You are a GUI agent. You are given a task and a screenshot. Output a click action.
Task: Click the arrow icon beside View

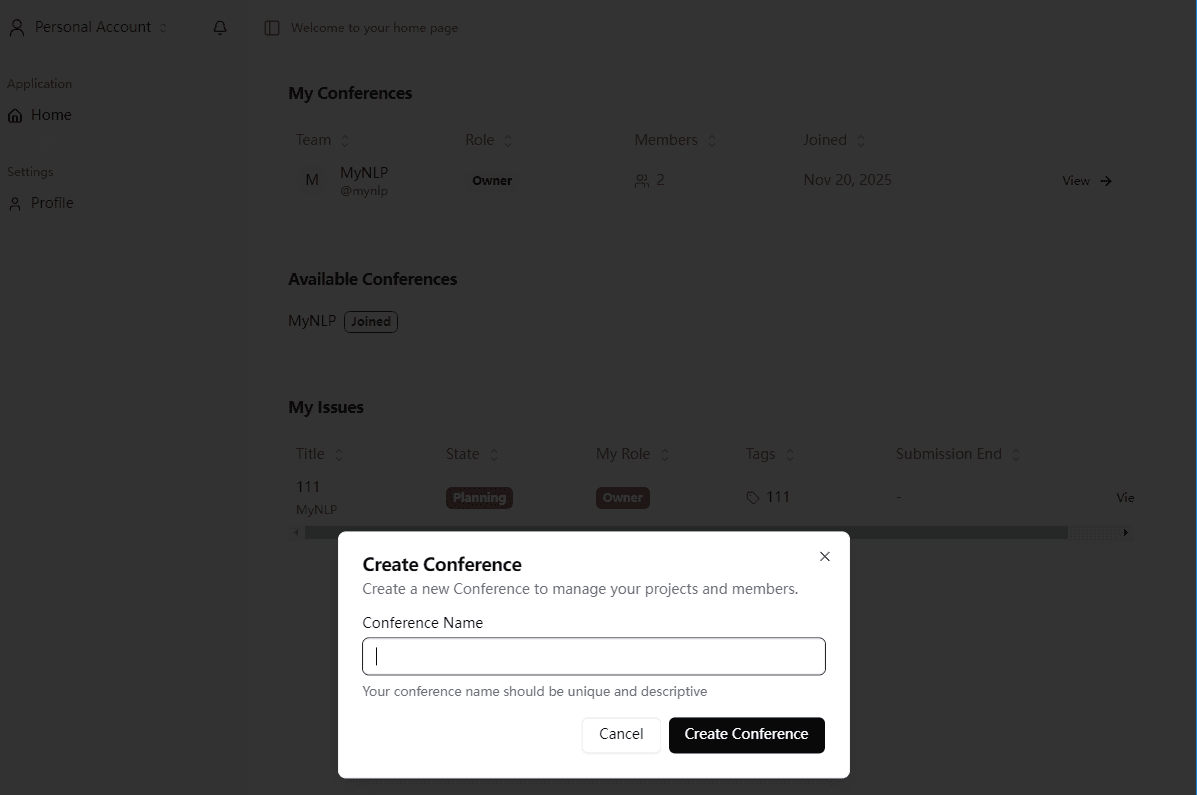[1106, 181]
